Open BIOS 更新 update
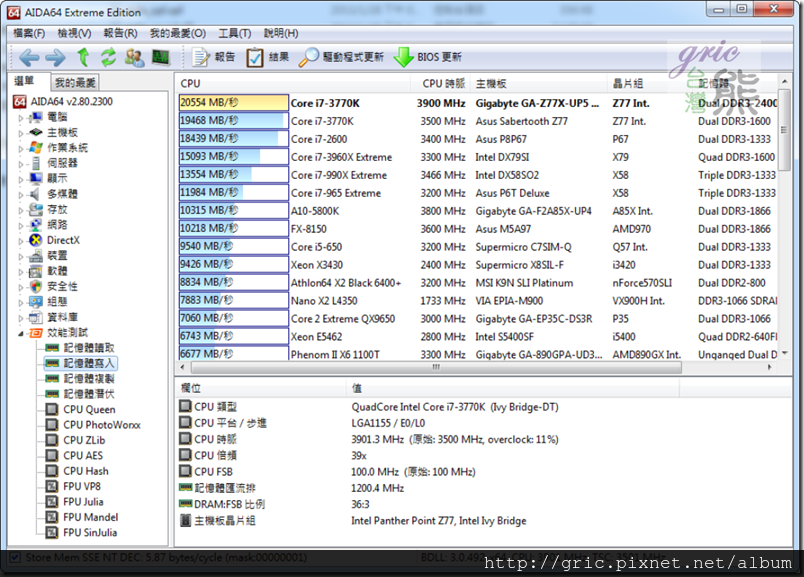804x577 pixels. point(428,57)
